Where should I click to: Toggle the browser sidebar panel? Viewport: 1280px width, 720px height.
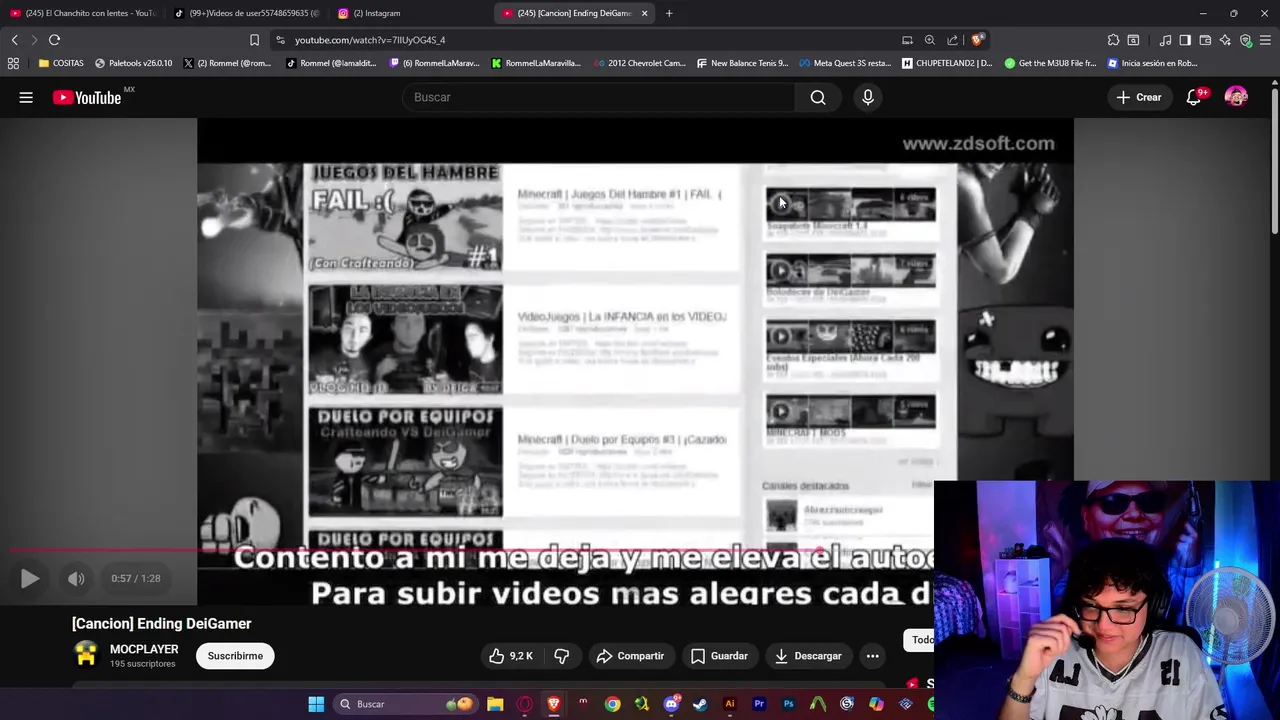tap(1185, 40)
